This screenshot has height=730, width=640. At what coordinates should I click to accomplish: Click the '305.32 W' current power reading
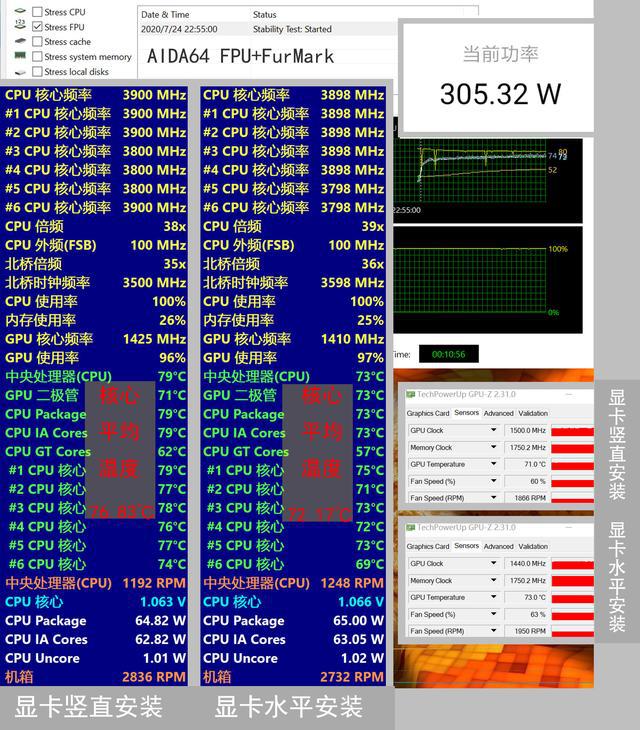(500, 94)
